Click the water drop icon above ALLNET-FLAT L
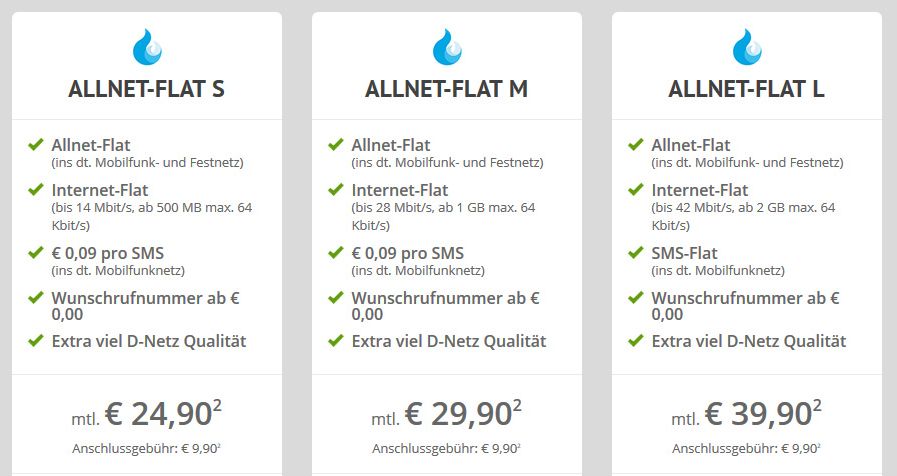 tap(747, 47)
